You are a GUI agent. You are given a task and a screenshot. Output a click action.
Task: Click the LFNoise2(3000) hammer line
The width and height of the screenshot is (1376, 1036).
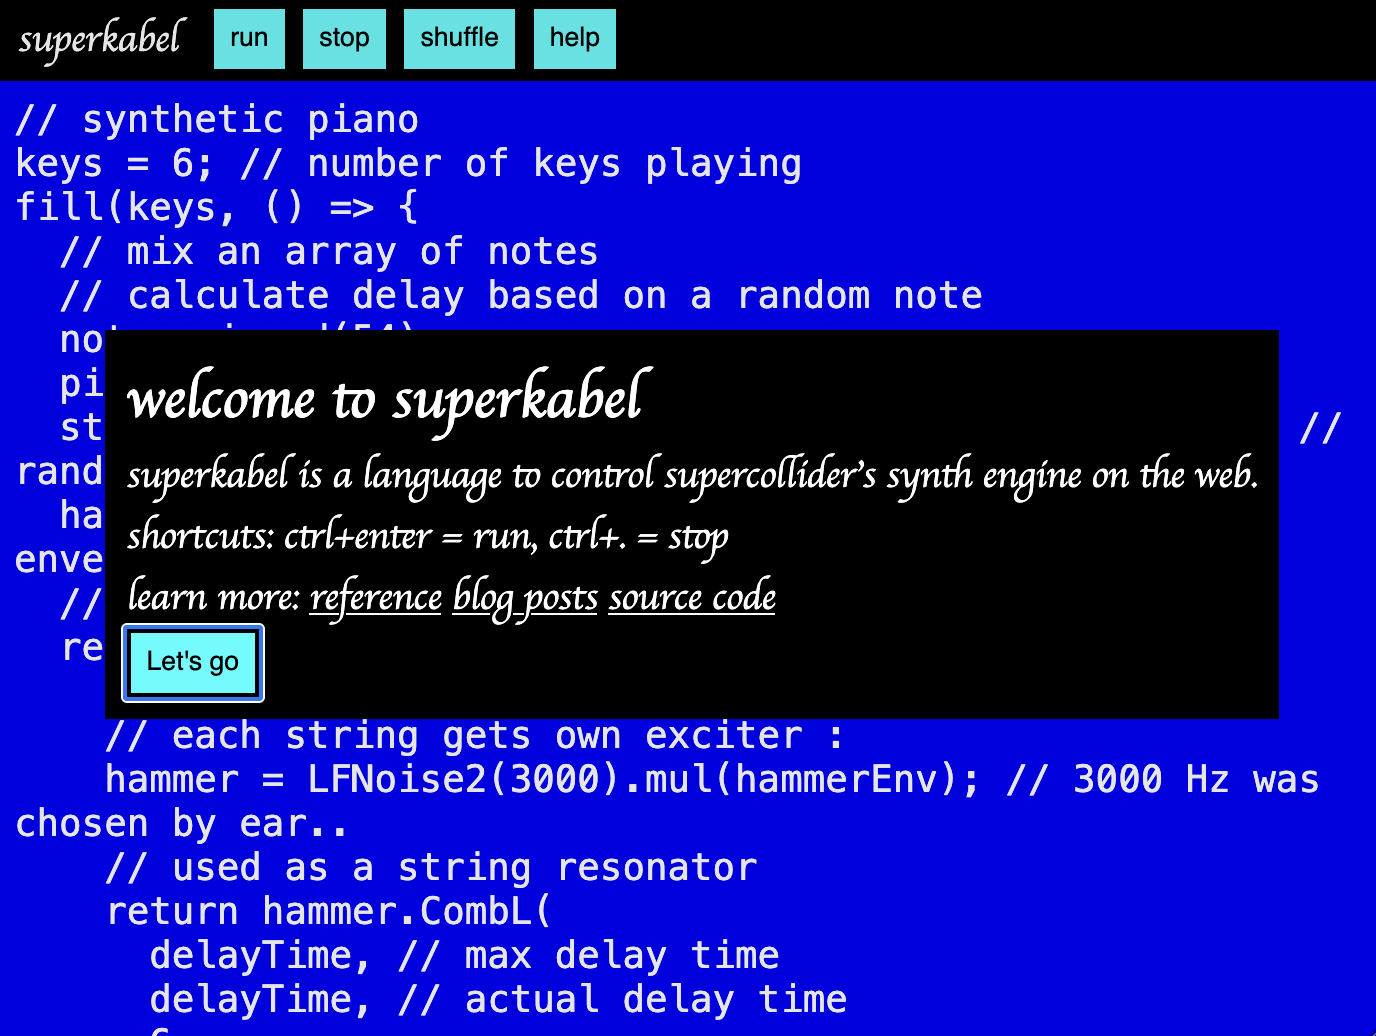click(x=712, y=780)
